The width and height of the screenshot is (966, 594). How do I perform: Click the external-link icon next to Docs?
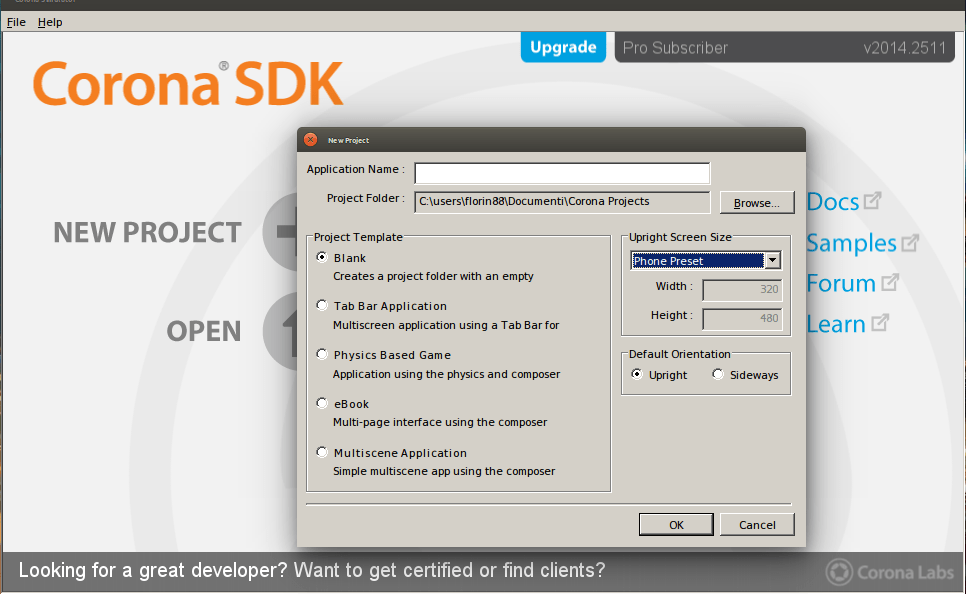tap(872, 200)
